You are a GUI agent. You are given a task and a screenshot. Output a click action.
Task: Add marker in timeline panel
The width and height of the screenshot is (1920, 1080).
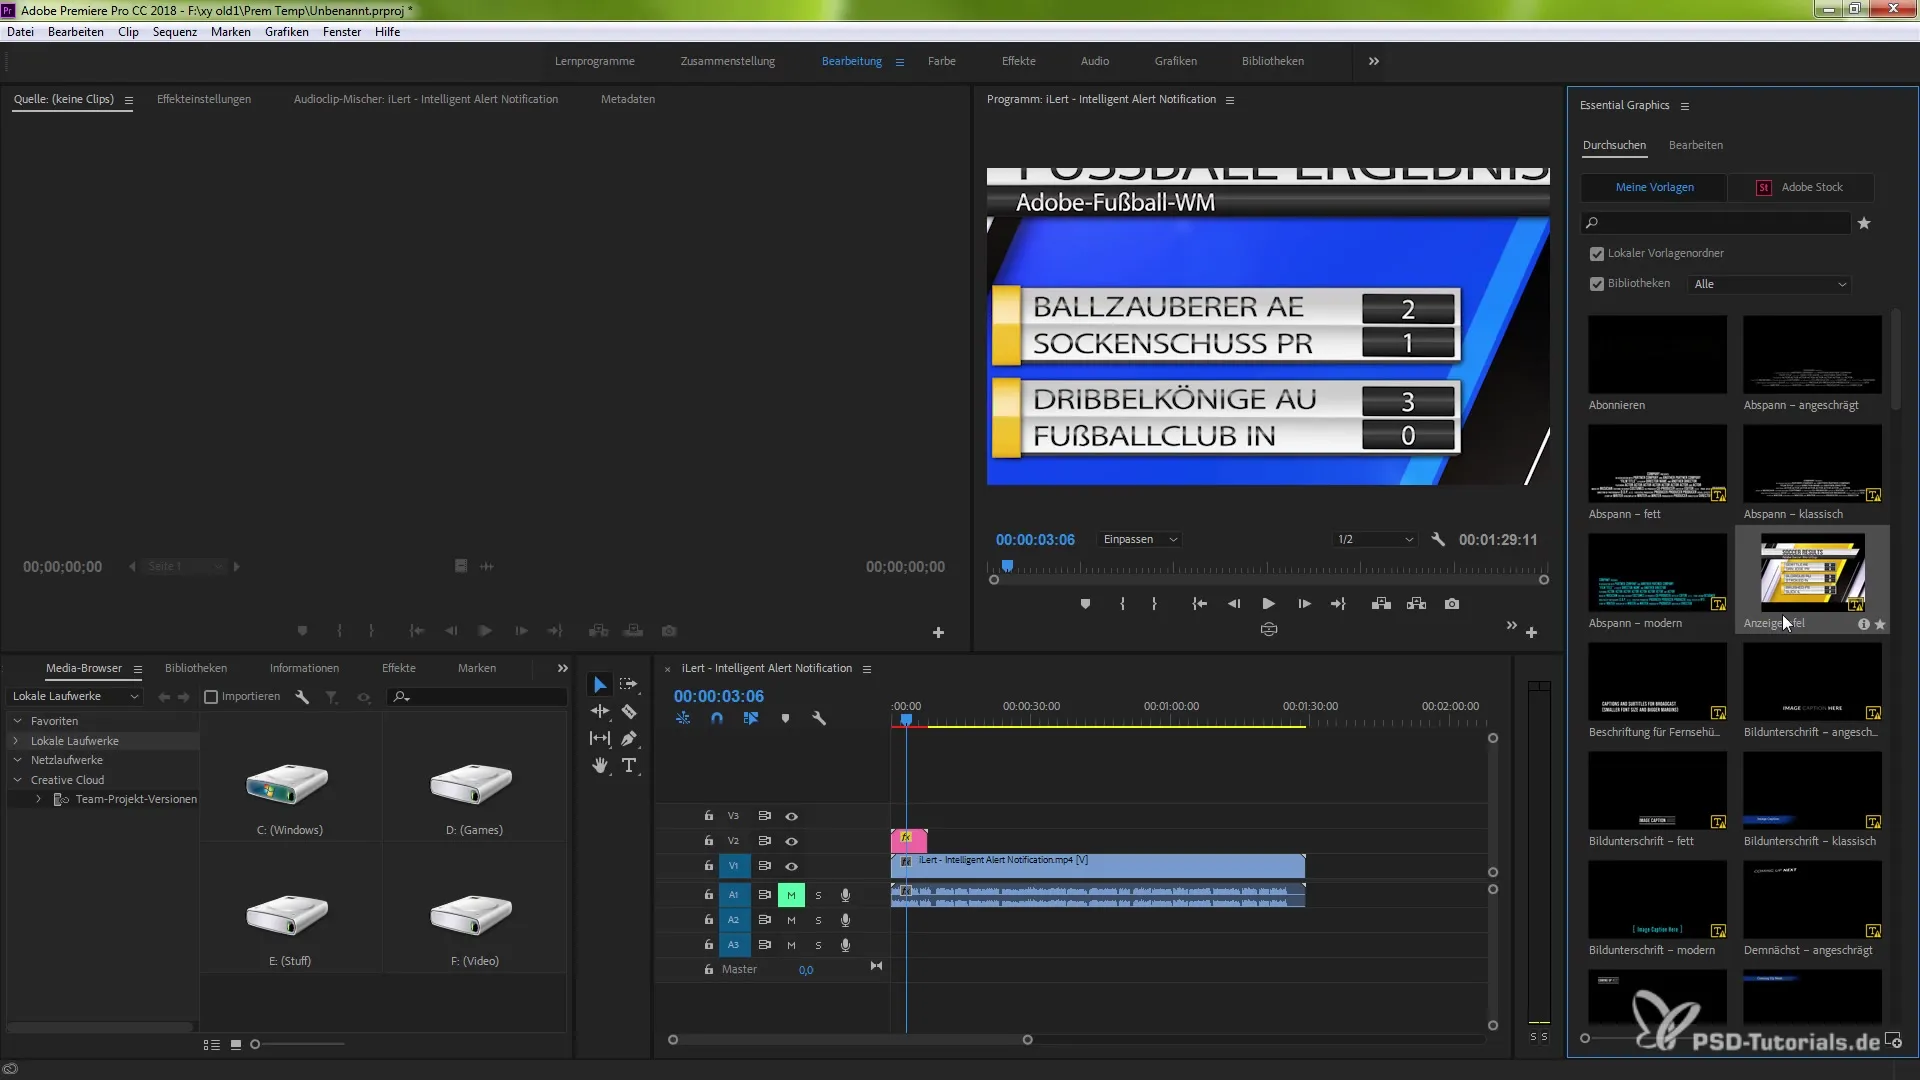(785, 718)
